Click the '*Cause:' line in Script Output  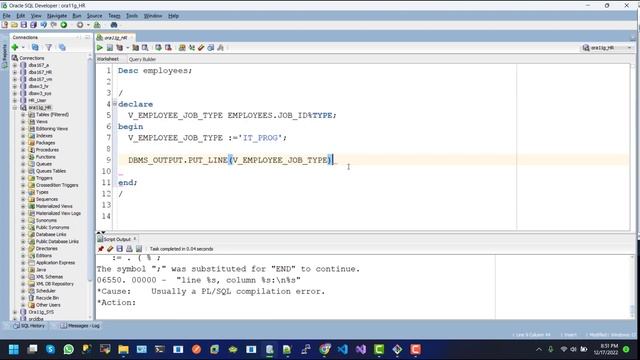coord(211,291)
